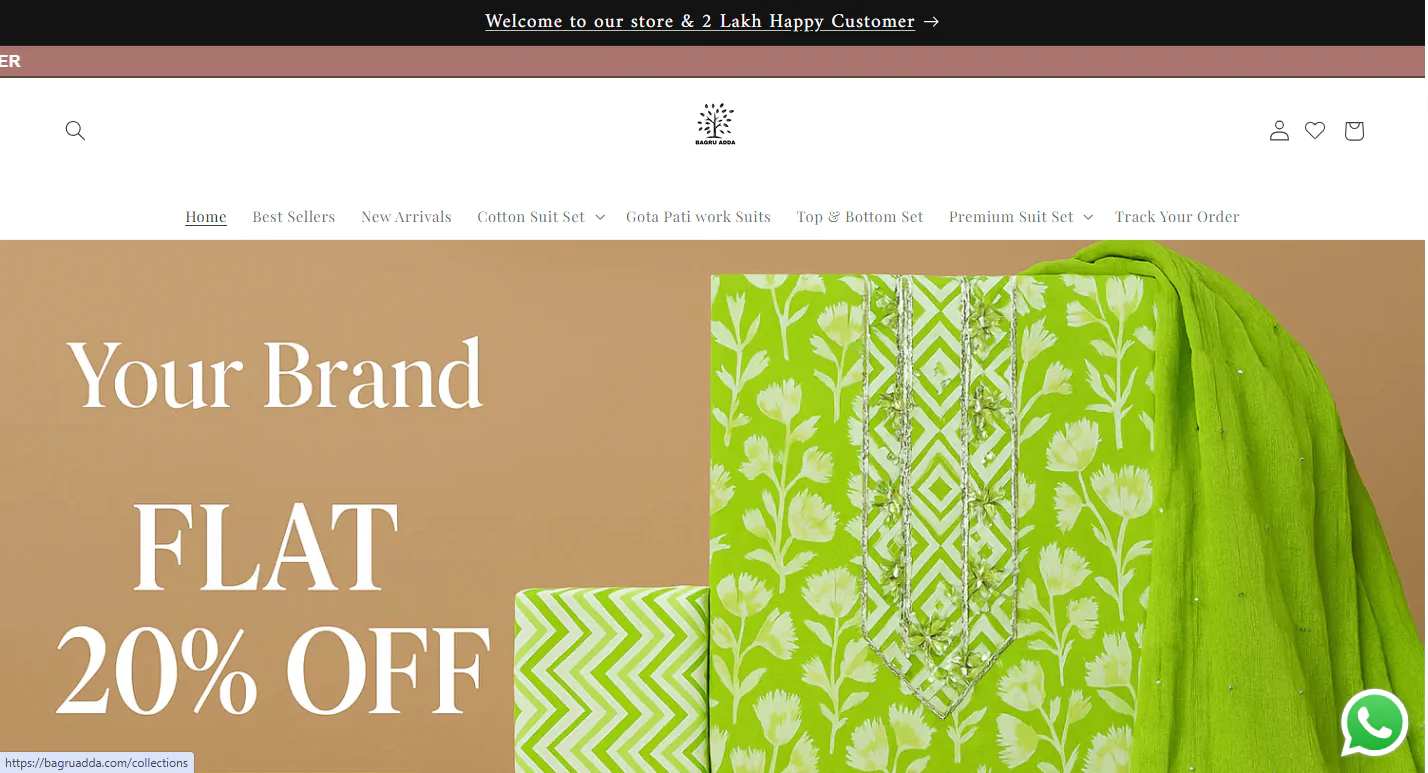Click the Welcome to our store announcement link

tap(700, 22)
